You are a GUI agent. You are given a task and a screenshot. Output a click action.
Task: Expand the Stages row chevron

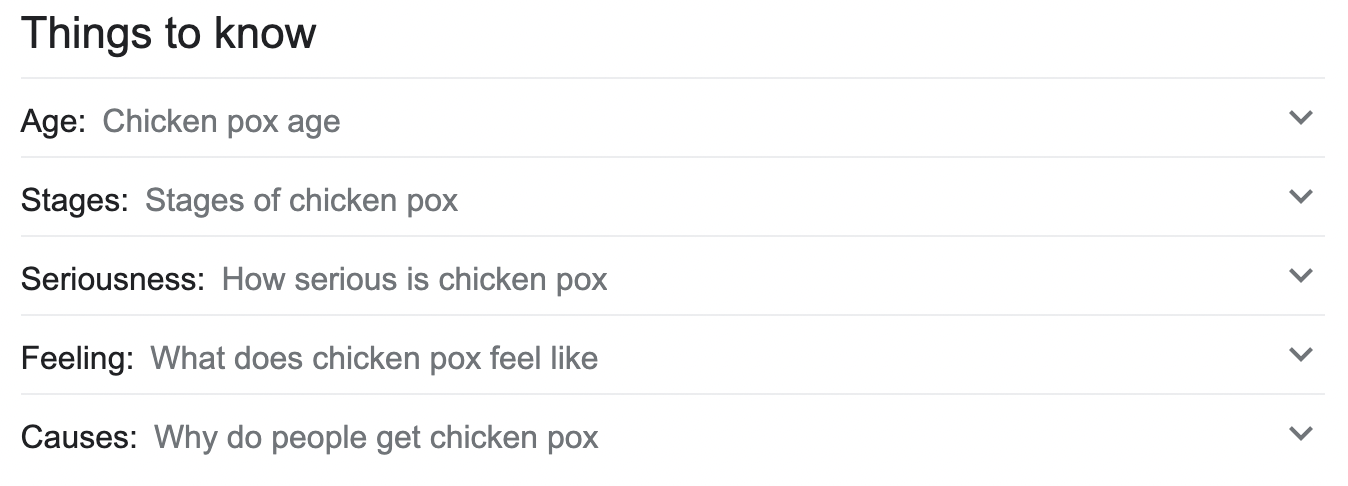click(x=1300, y=197)
